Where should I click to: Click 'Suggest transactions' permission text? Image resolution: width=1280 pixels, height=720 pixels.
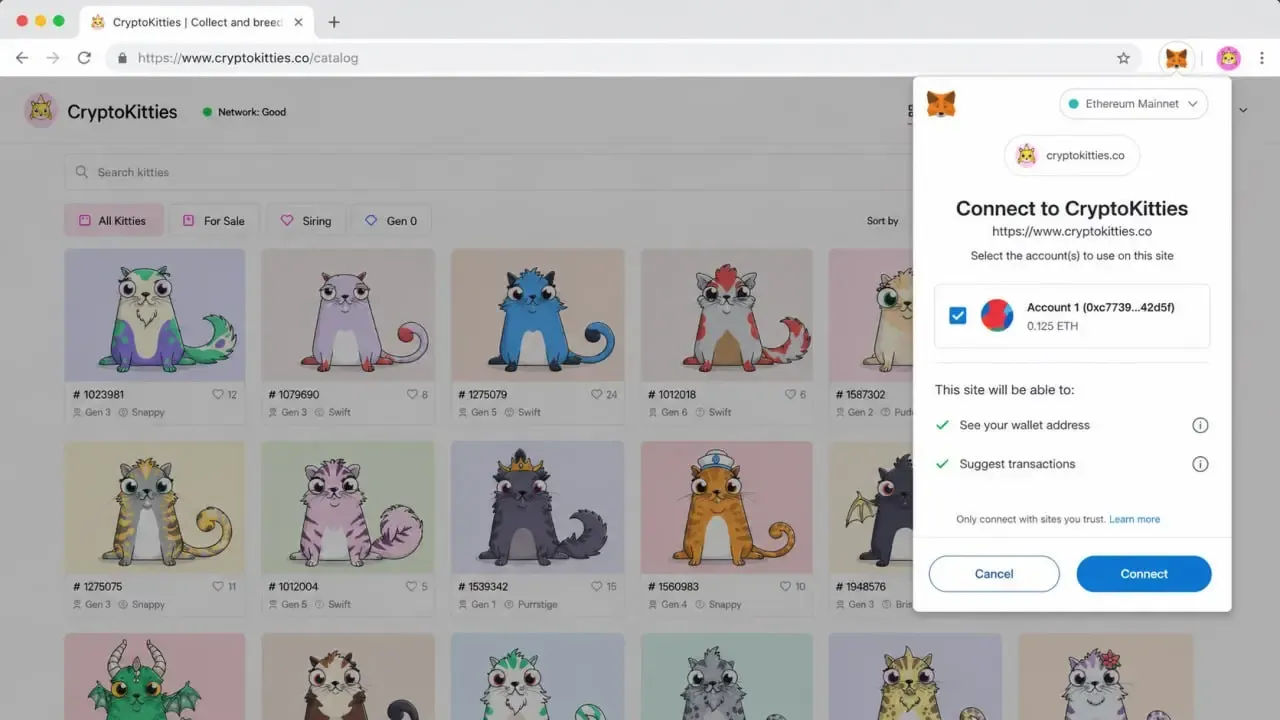click(x=1017, y=464)
